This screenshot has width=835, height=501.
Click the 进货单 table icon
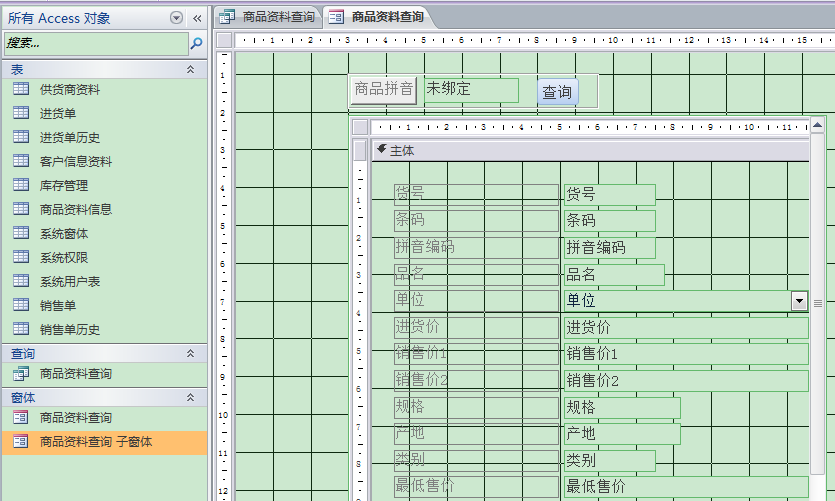pyautogui.click(x=21, y=113)
